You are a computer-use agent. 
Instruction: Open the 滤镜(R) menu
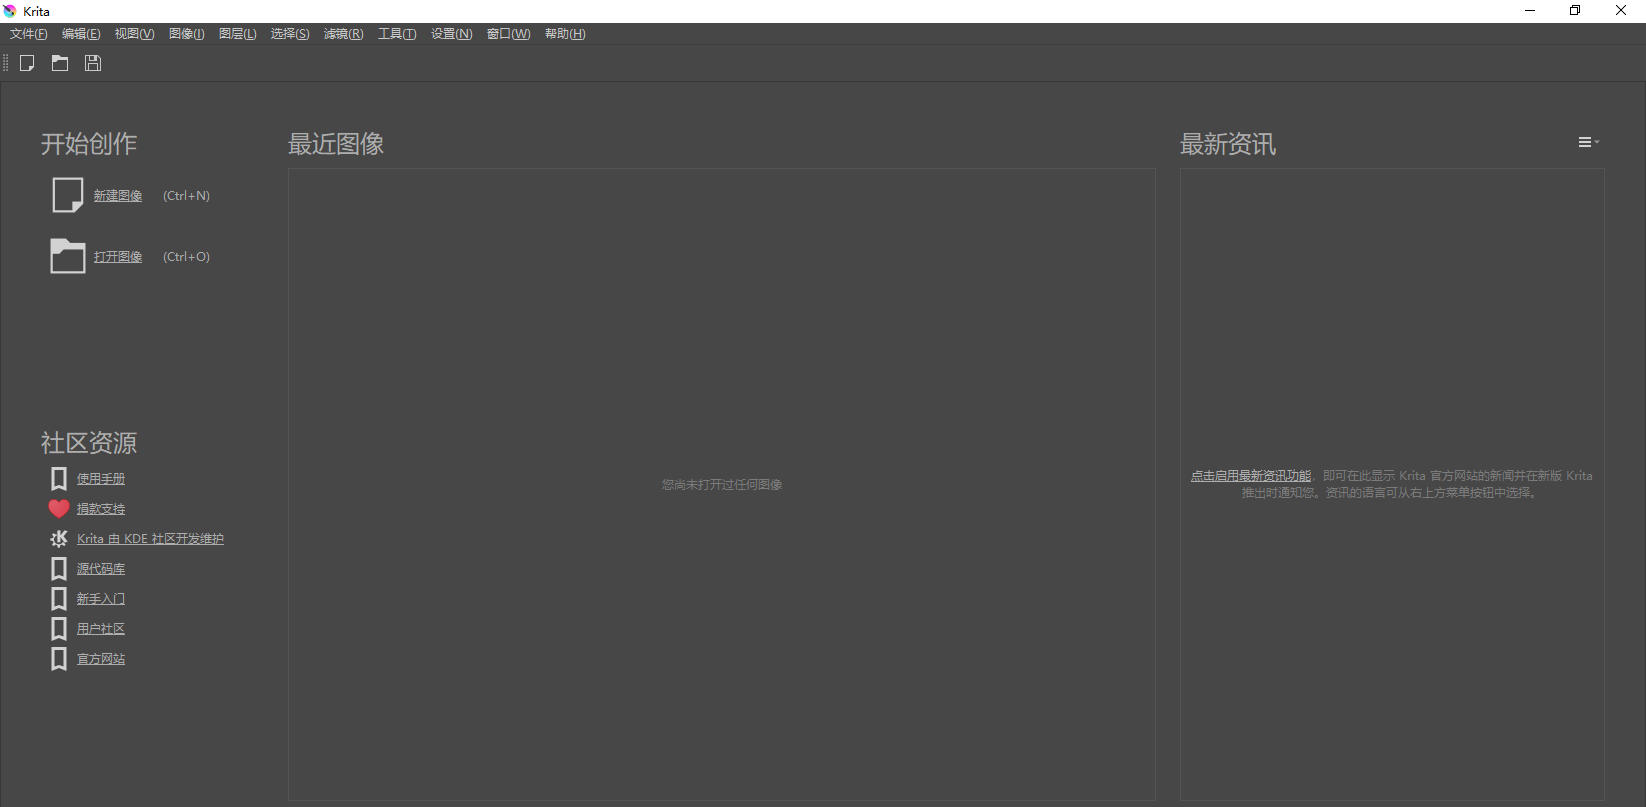343,34
